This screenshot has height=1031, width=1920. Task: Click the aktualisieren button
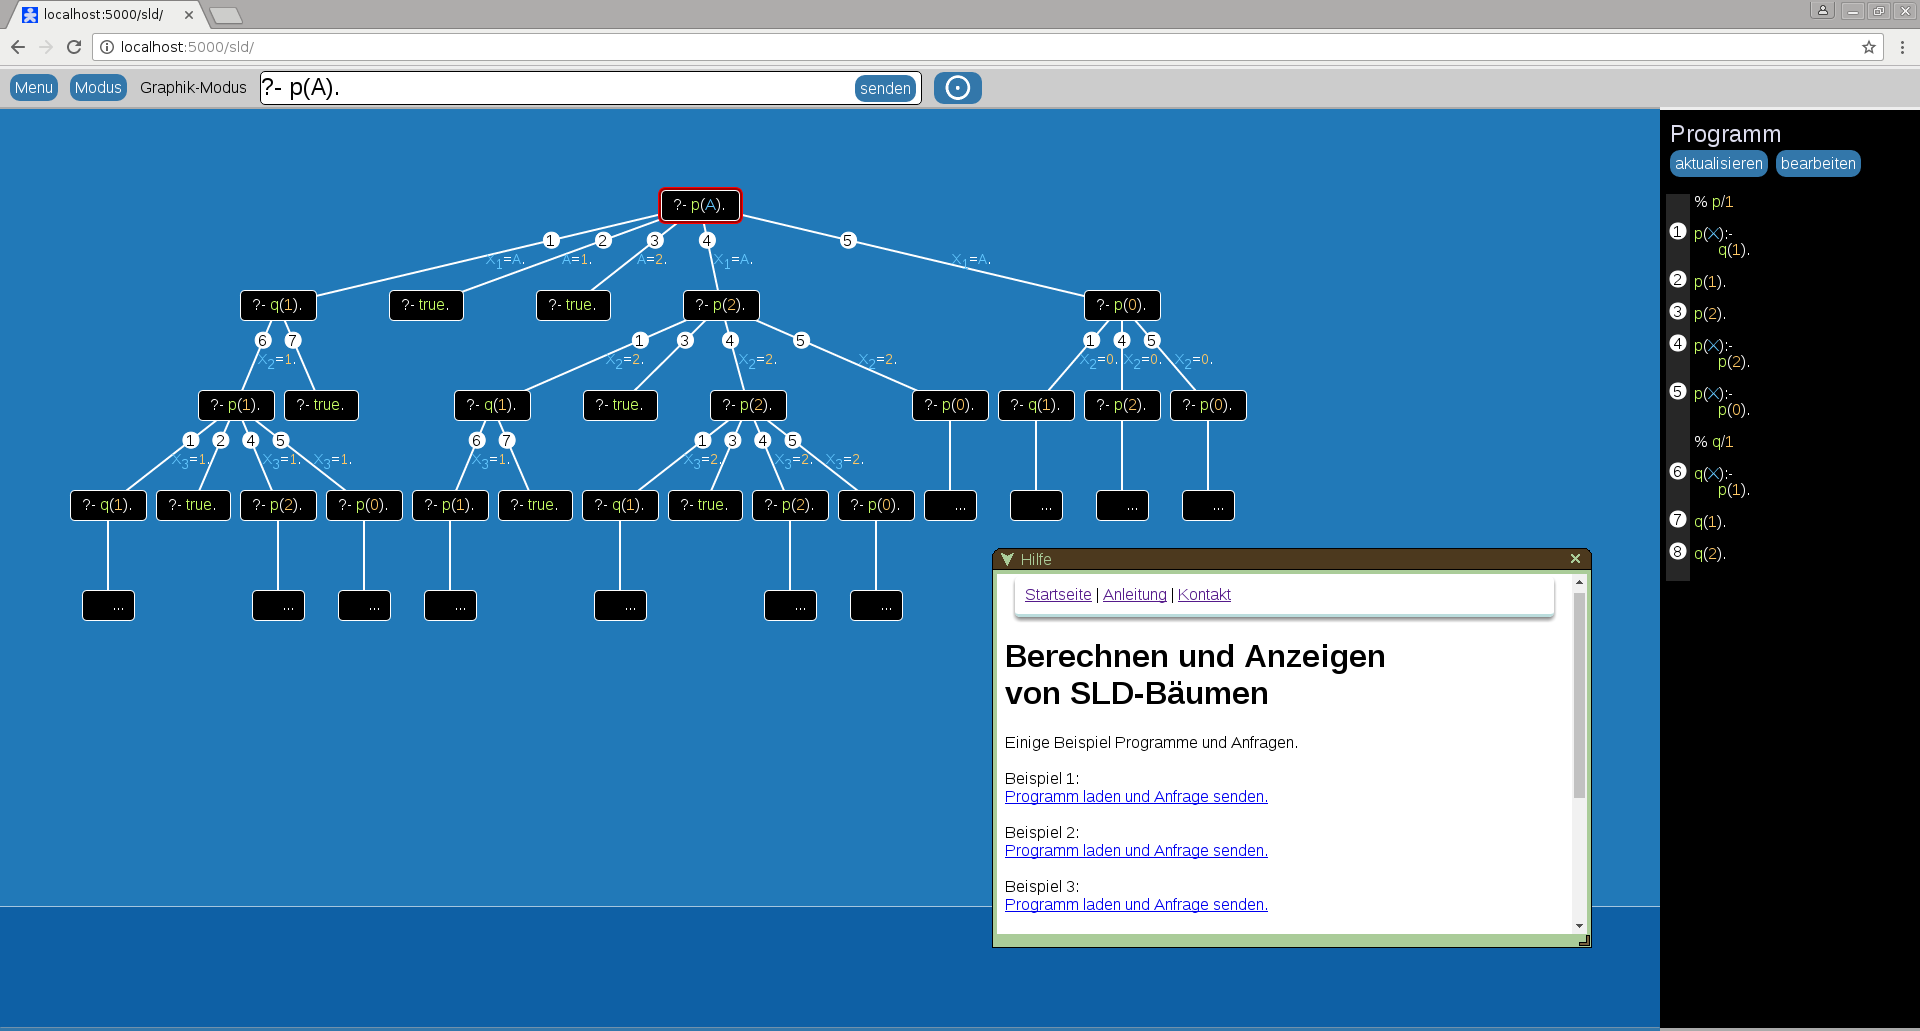coord(1718,164)
